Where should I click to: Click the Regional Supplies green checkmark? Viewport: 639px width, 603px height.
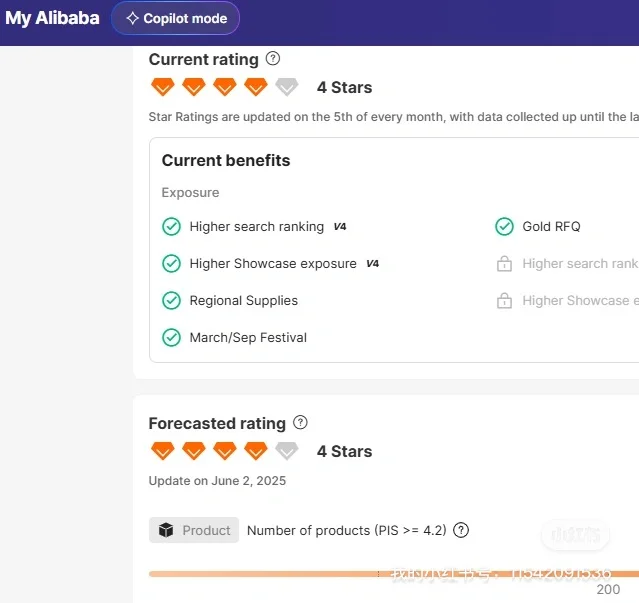(171, 301)
